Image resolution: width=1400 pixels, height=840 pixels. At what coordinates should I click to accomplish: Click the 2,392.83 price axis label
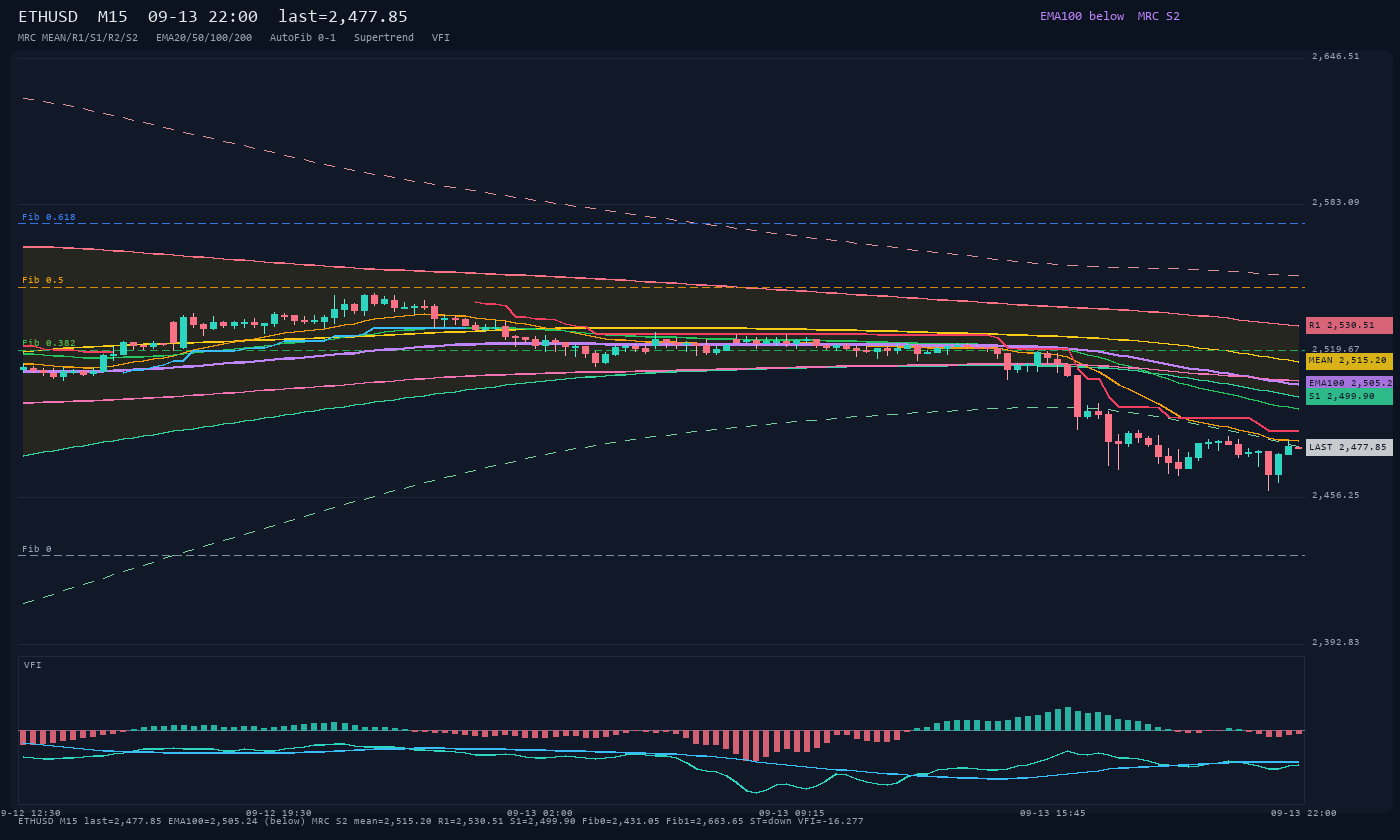[1336, 642]
